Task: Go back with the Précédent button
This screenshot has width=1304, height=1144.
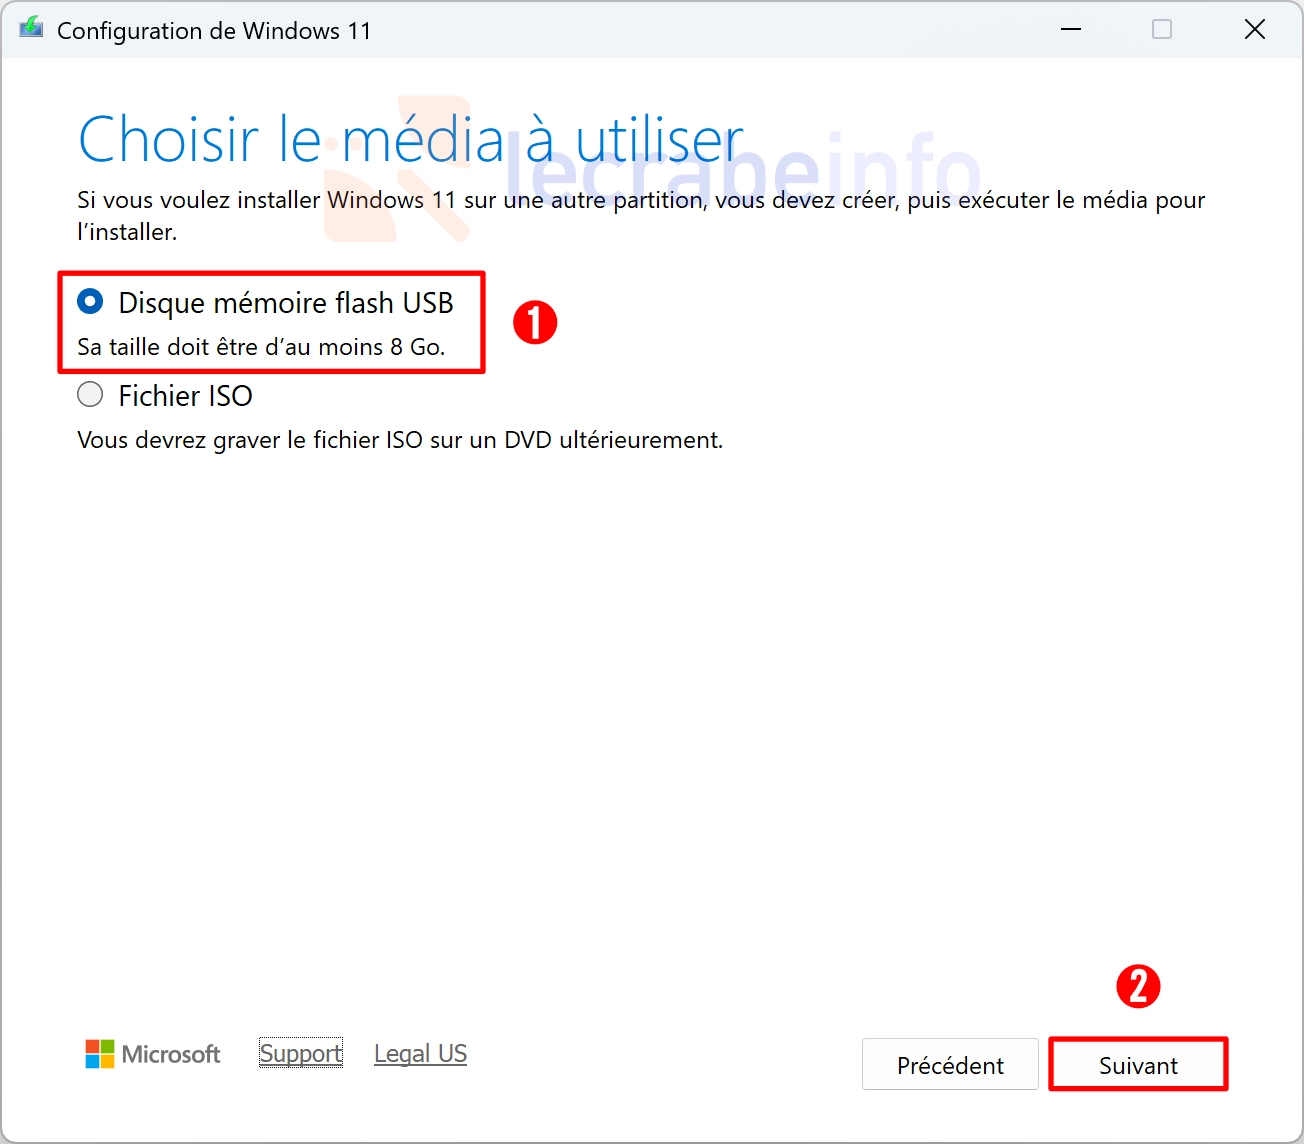Action: 950,1065
